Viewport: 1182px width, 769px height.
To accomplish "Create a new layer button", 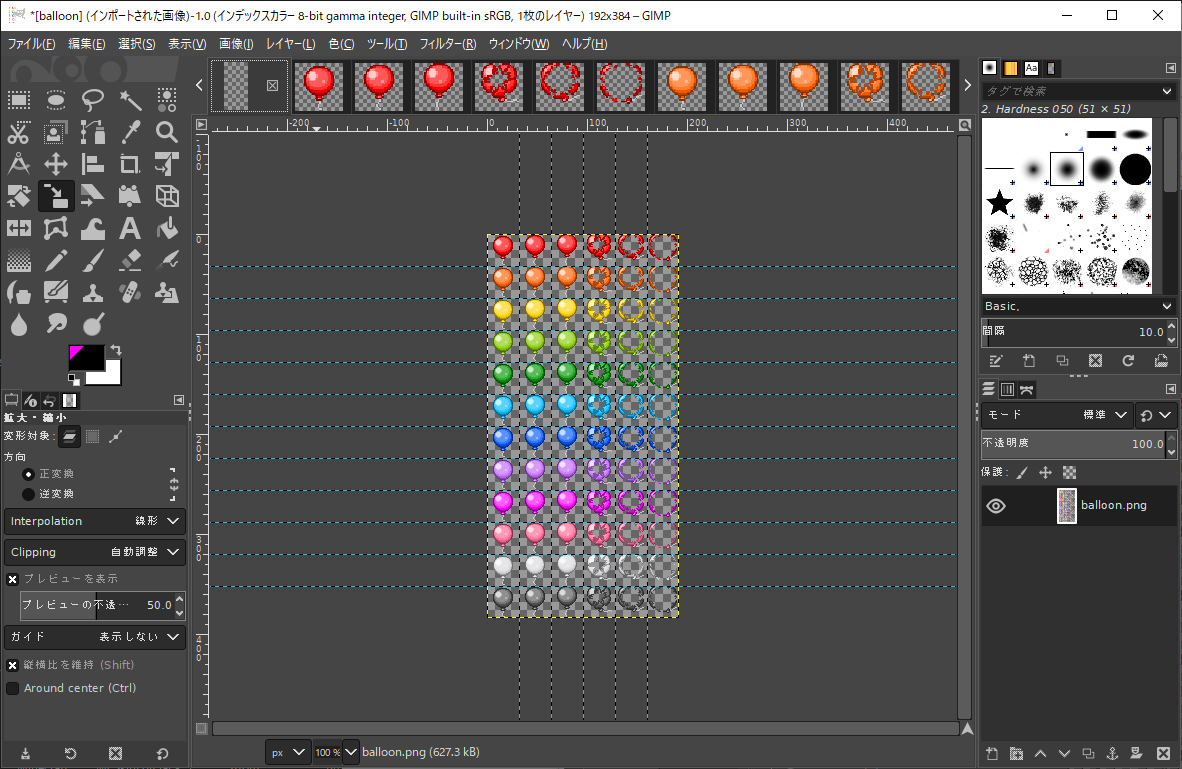I will coord(992,753).
